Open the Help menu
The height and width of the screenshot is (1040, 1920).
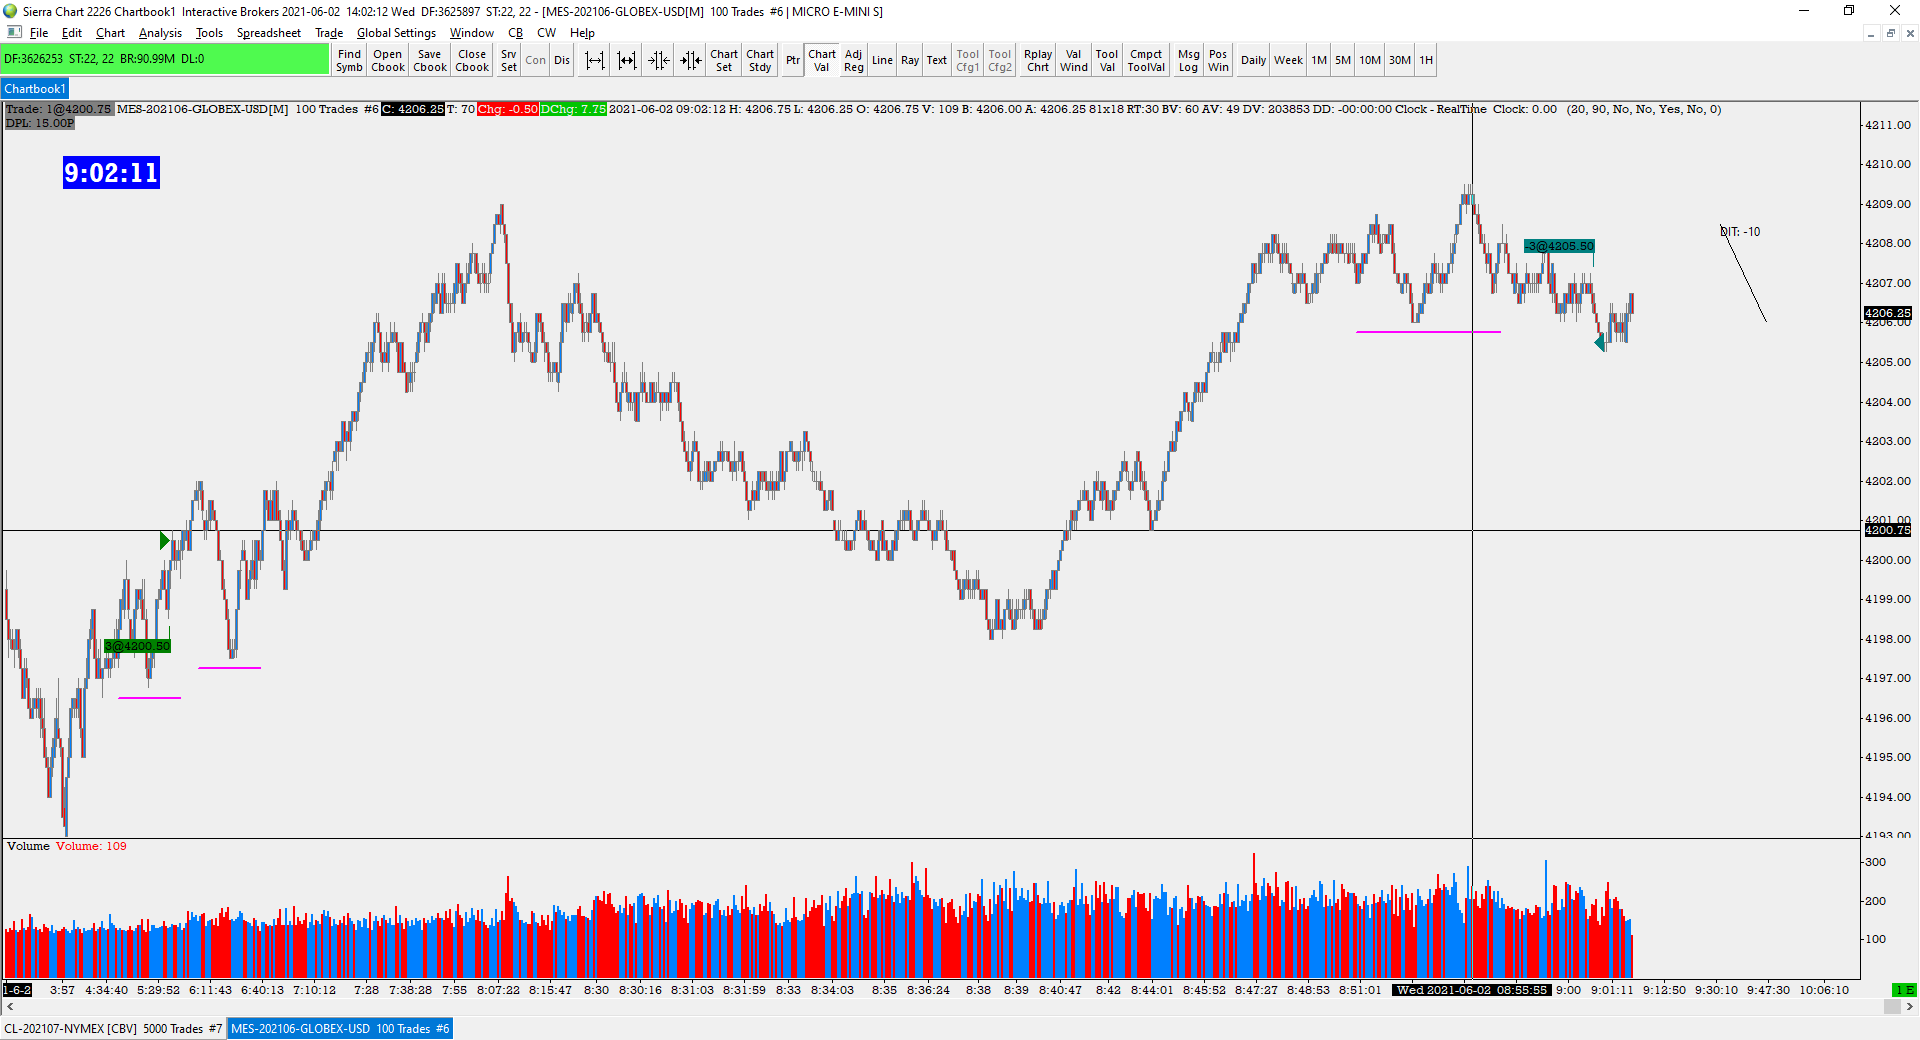(x=582, y=33)
